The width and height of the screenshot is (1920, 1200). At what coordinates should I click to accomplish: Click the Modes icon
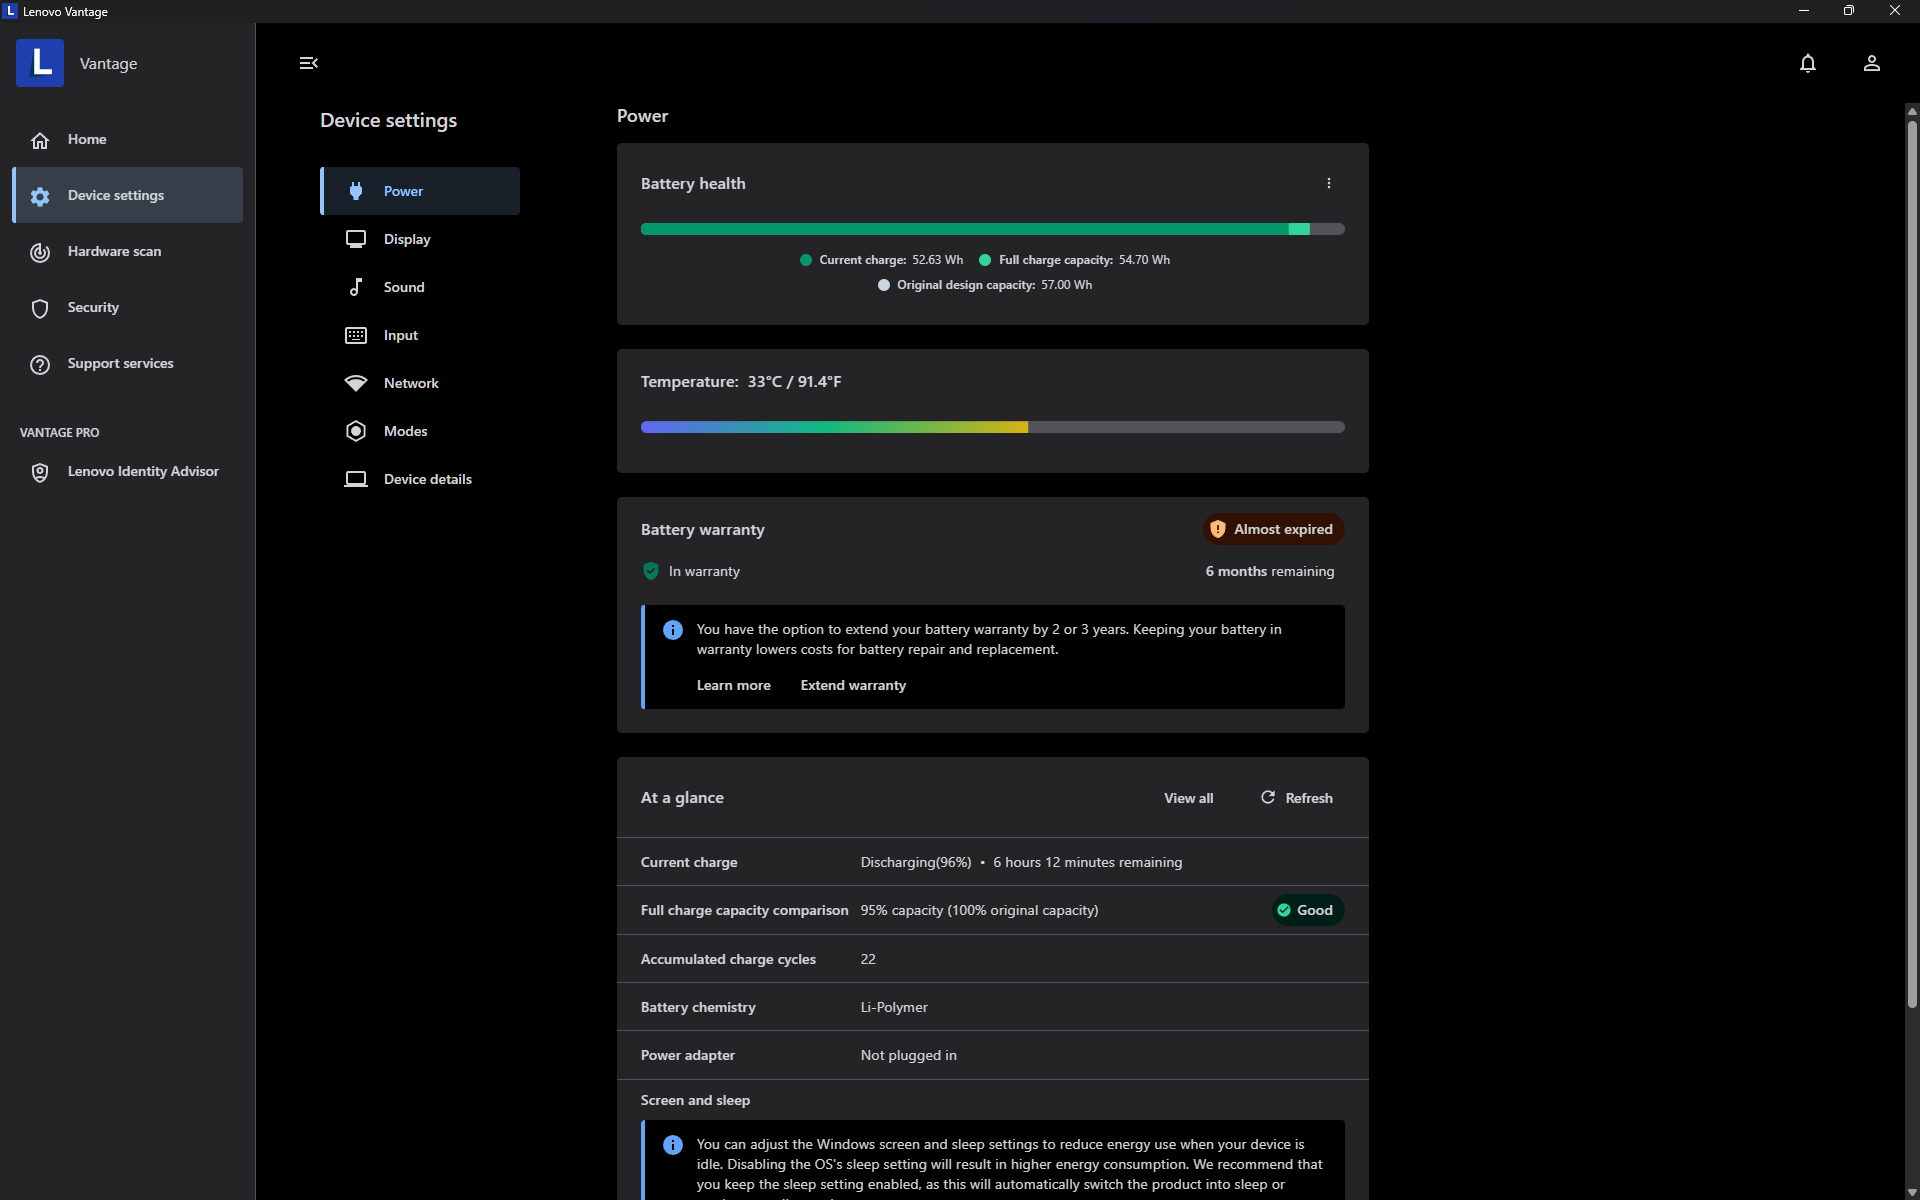[x=356, y=431]
